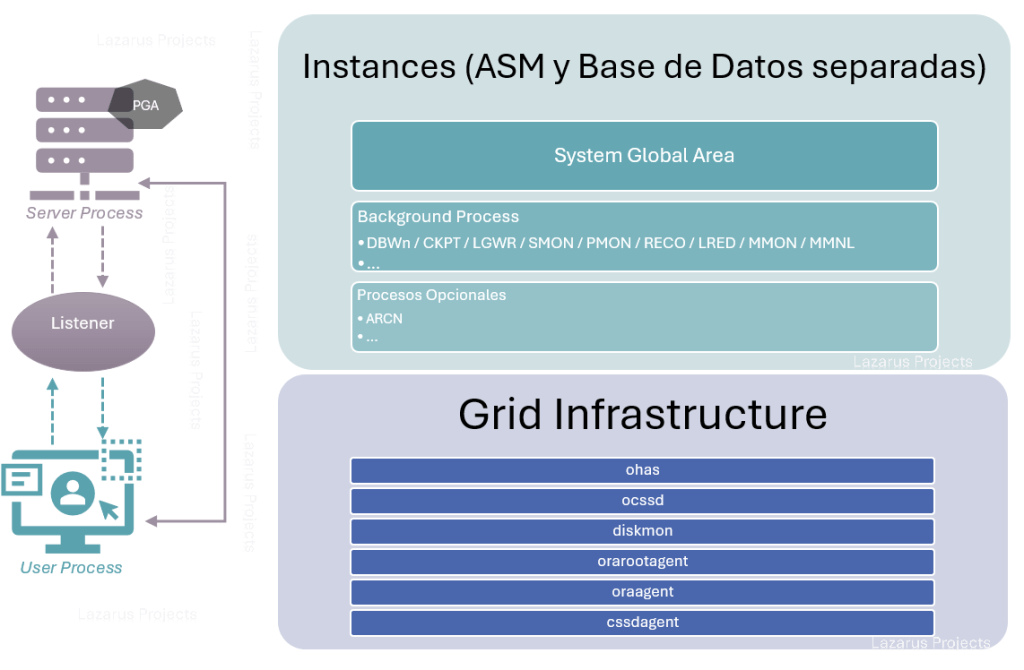Click the Instances ASM title text

644,67
